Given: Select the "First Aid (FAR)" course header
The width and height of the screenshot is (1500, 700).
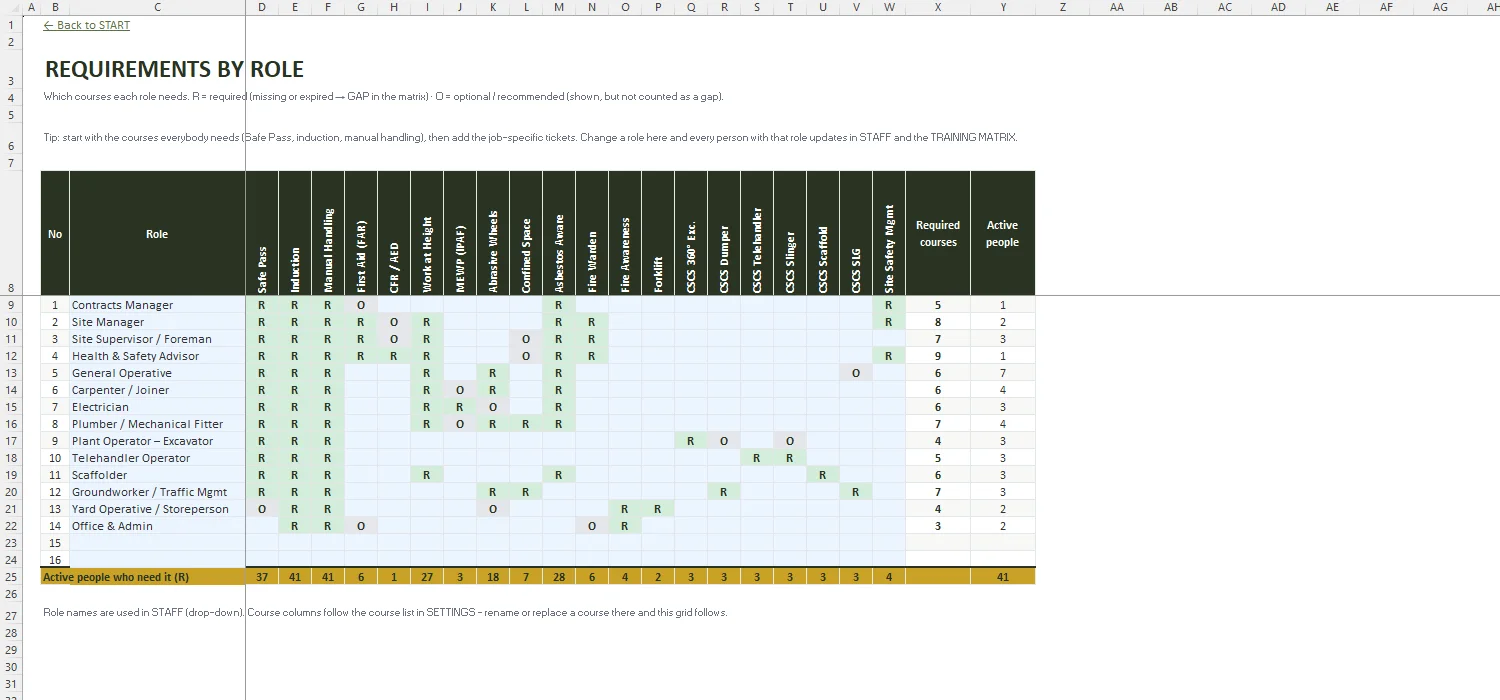Looking at the screenshot, I should 361,233.
